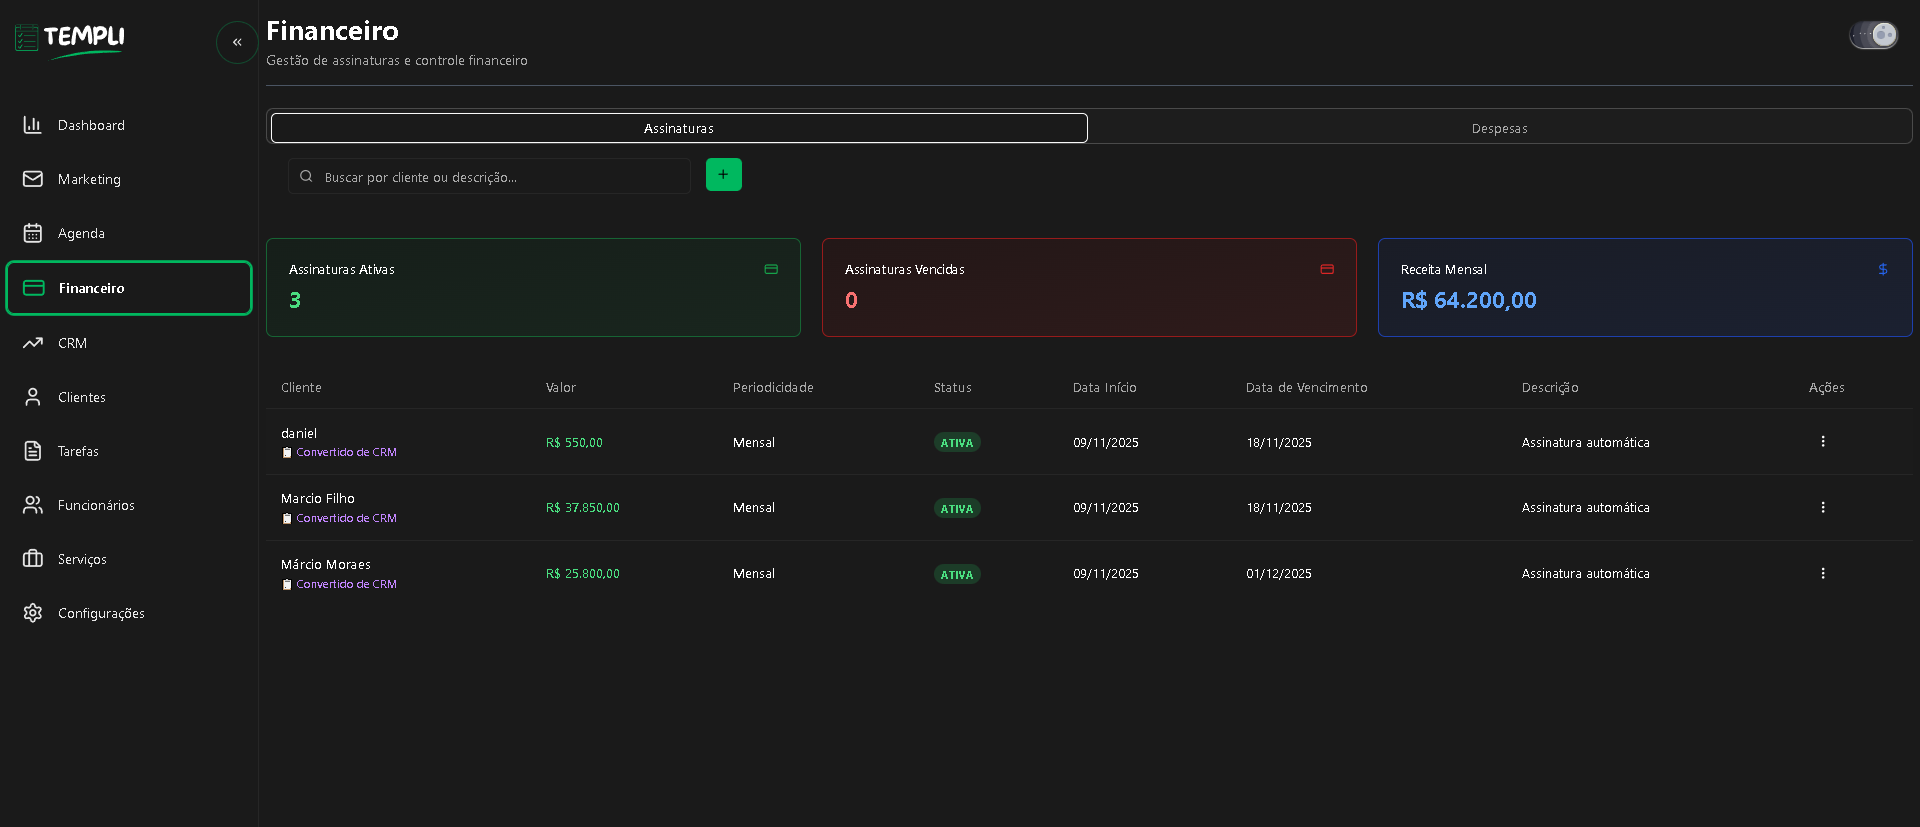Click the ATIVA badge for Márcio Moraes
This screenshot has height=827, width=1920.
[957, 575]
